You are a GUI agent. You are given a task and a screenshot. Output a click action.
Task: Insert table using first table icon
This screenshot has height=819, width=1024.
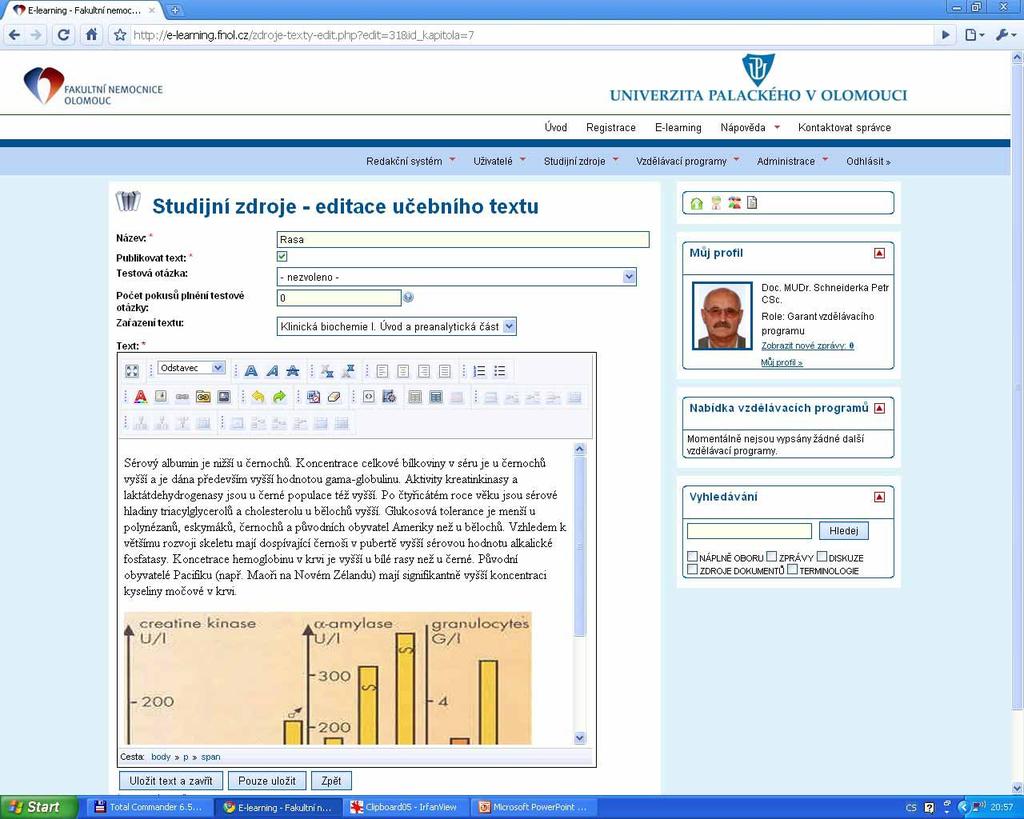(415, 396)
